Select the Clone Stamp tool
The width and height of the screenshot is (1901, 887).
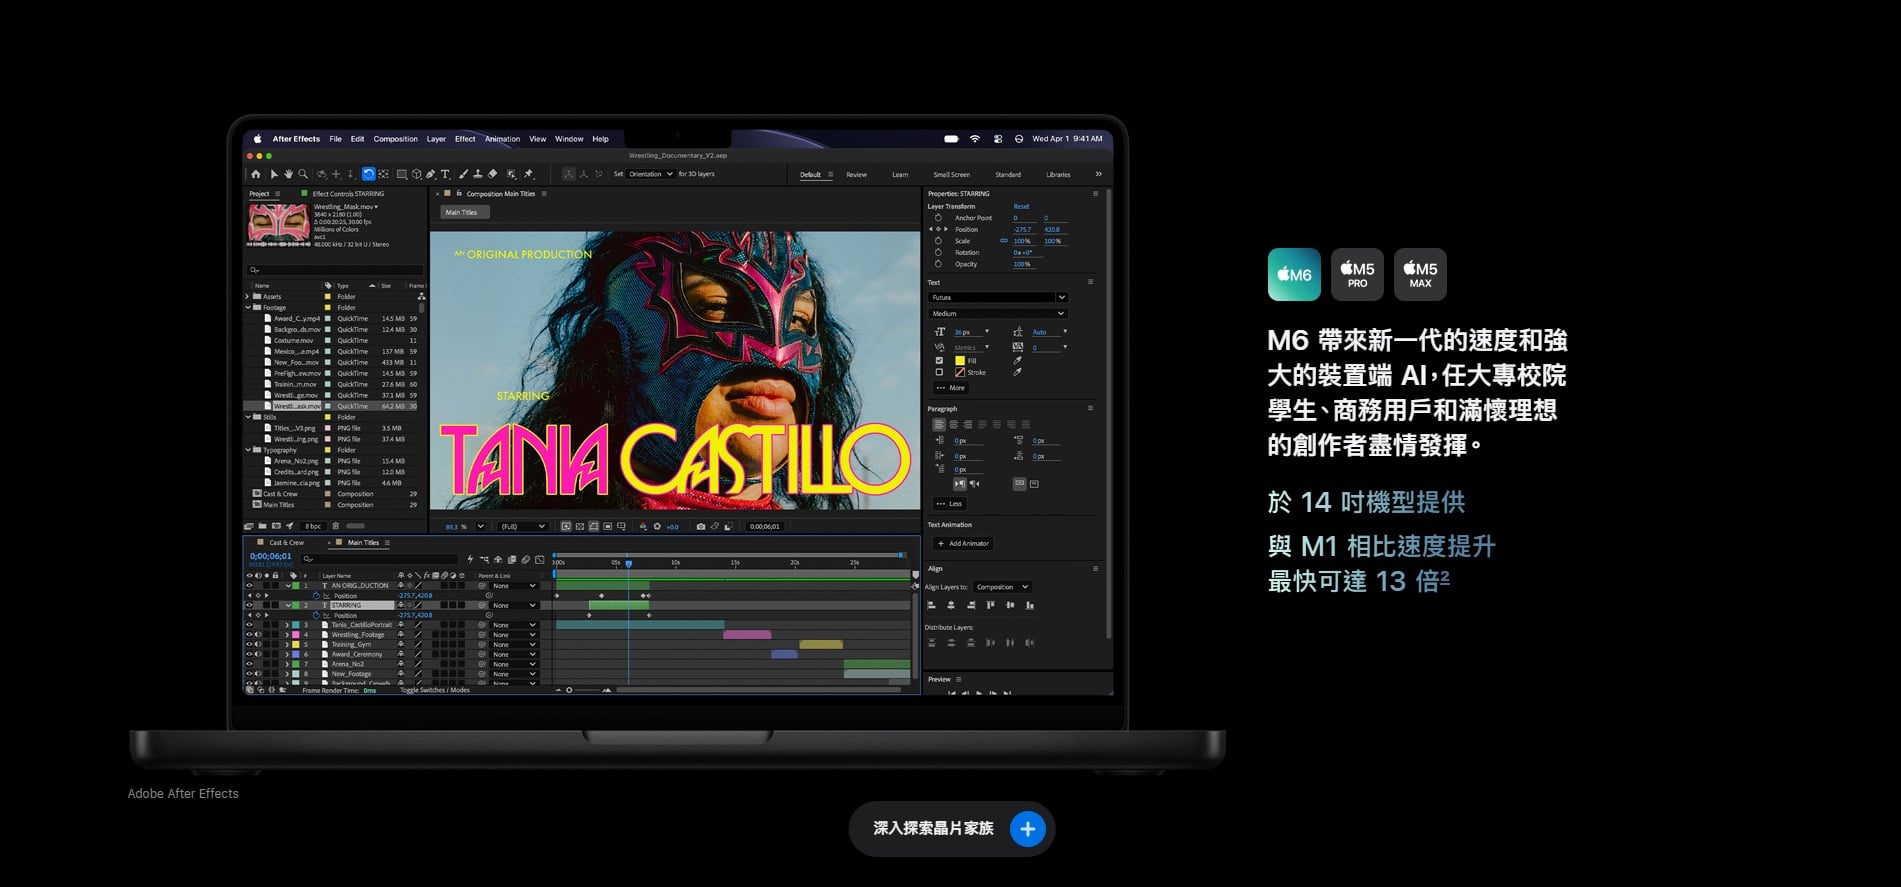pos(477,174)
